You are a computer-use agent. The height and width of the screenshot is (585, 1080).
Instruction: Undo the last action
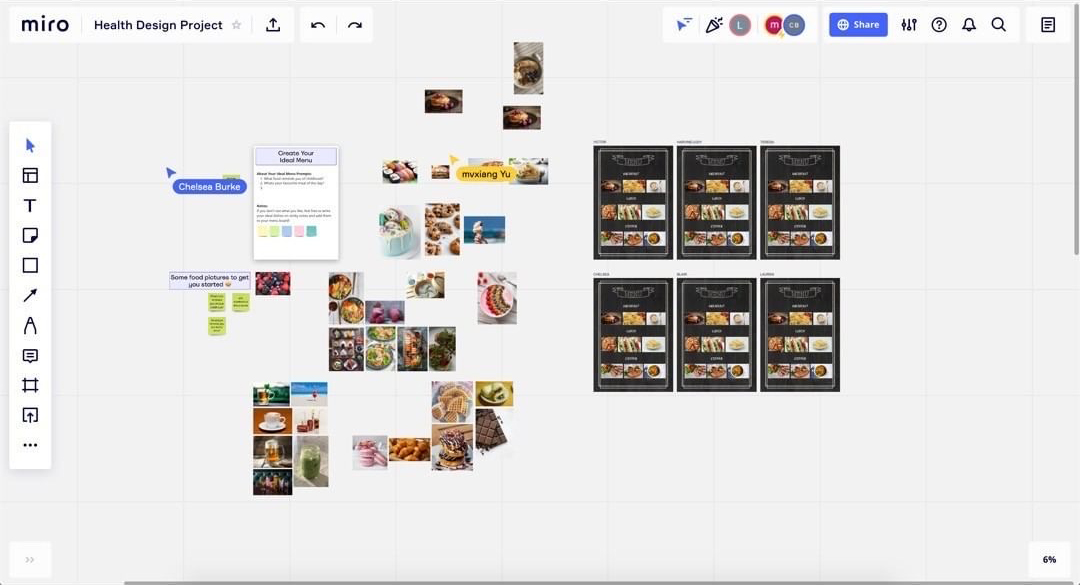[x=318, y=25]
